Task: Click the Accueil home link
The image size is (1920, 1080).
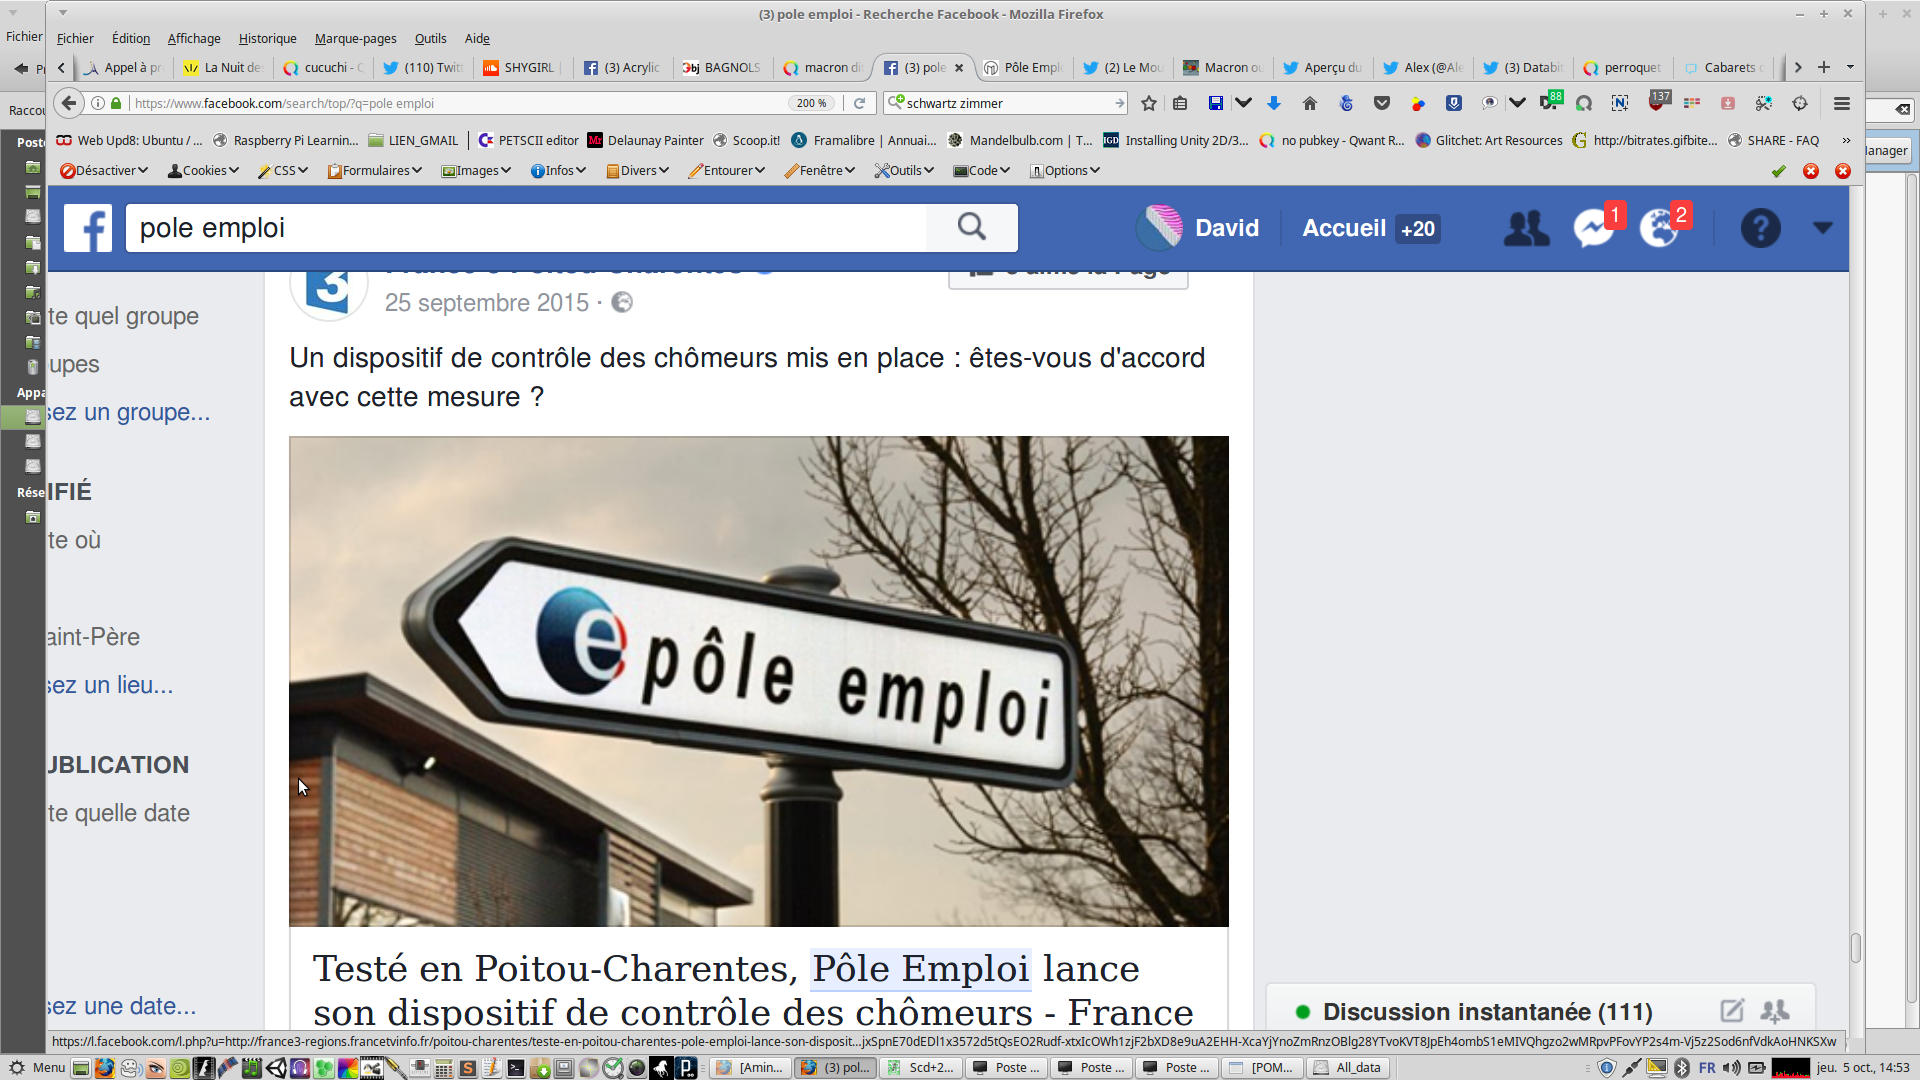Action: click(x=1344, y=228)
